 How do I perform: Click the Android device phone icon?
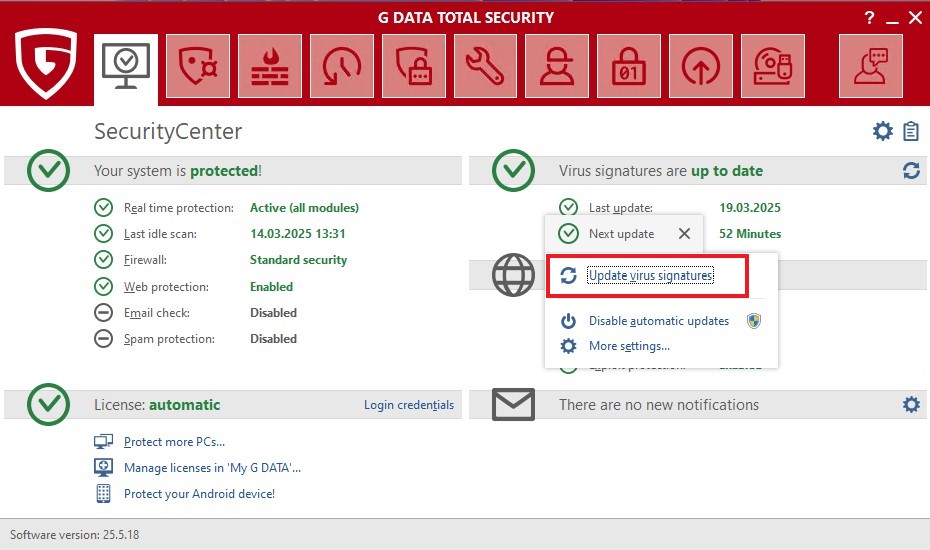pos(103,494)
